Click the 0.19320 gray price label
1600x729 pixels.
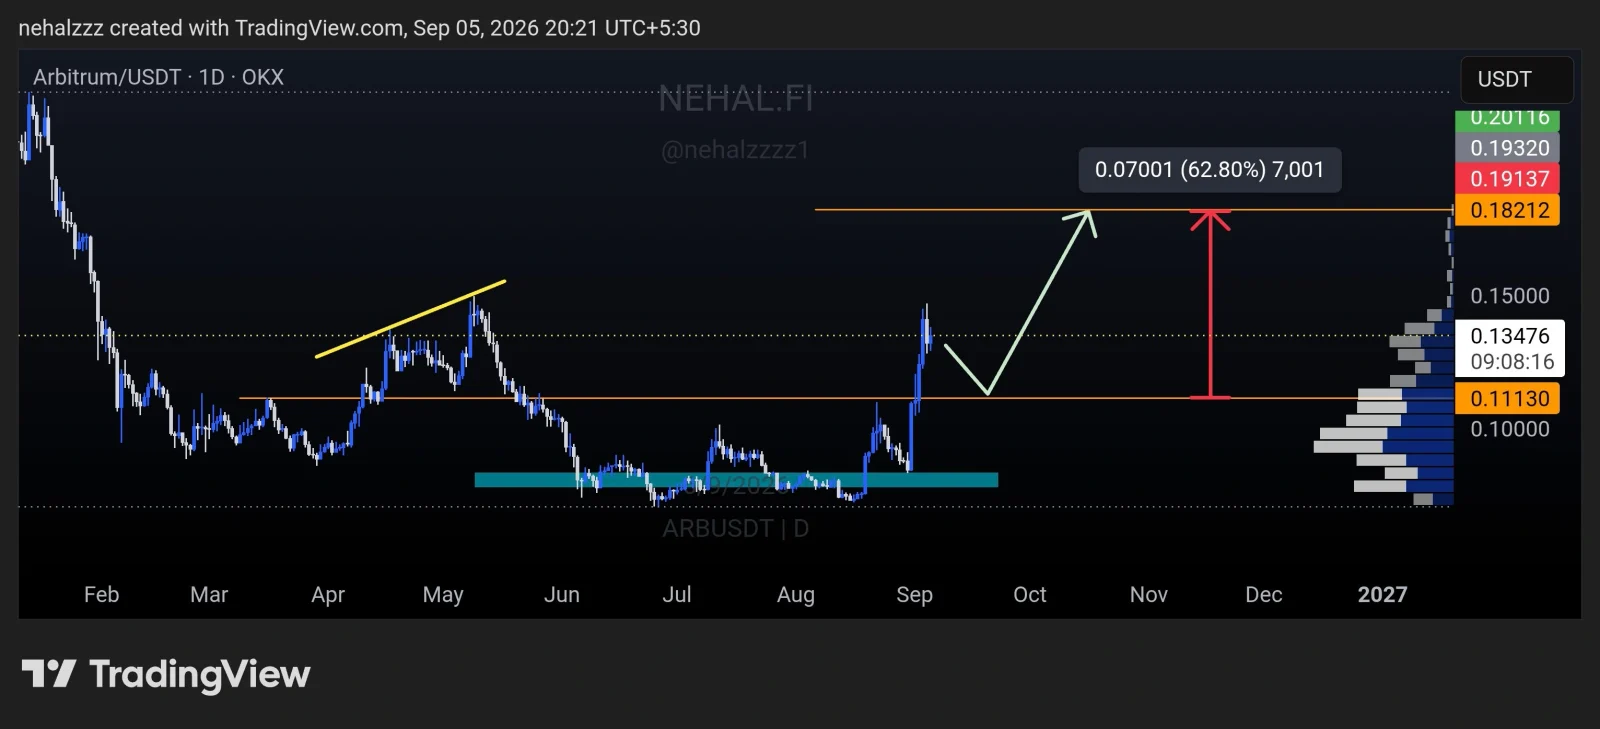(1507, 148)
